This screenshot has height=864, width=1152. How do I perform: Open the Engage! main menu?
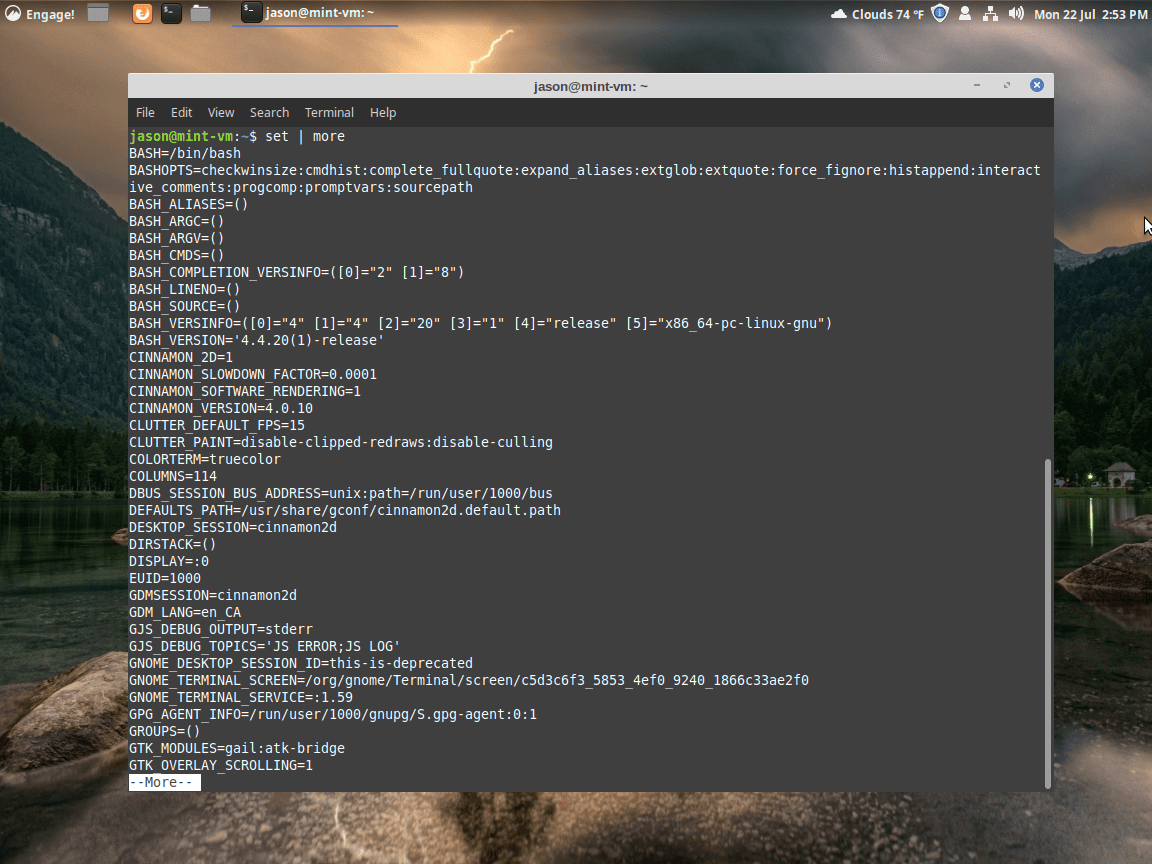40,14
